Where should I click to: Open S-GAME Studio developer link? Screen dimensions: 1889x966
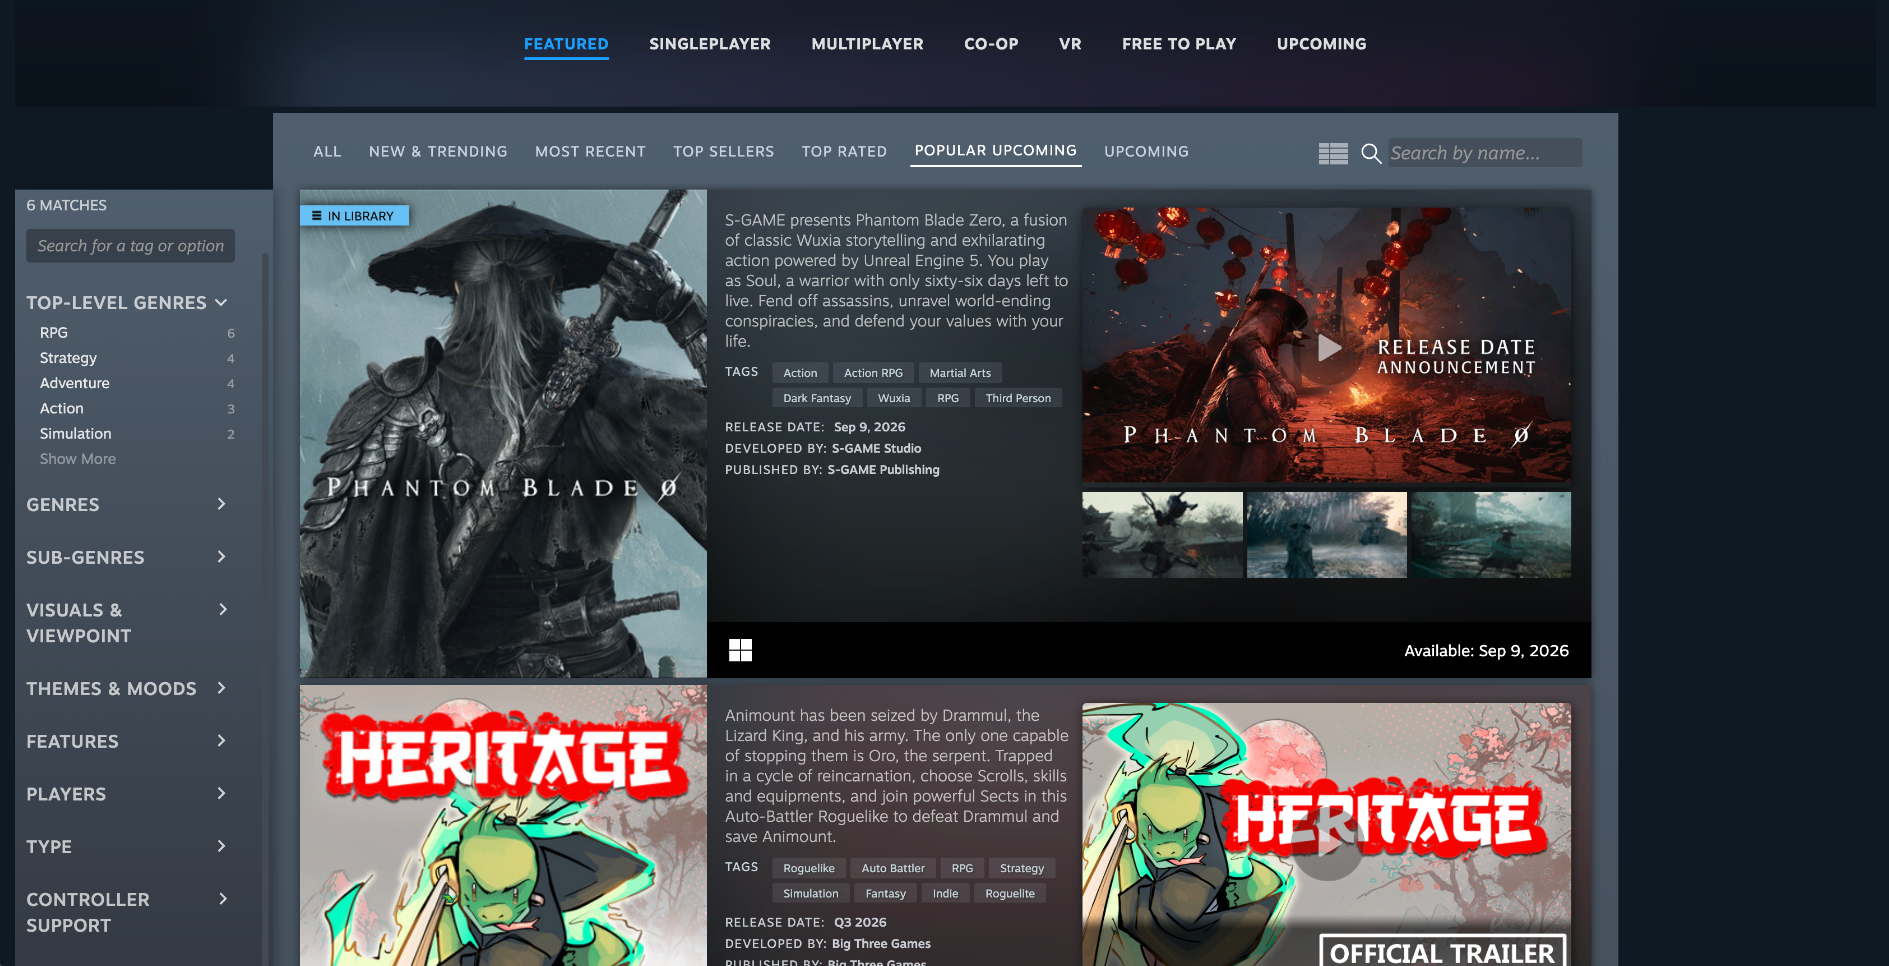tap(876, 448)
